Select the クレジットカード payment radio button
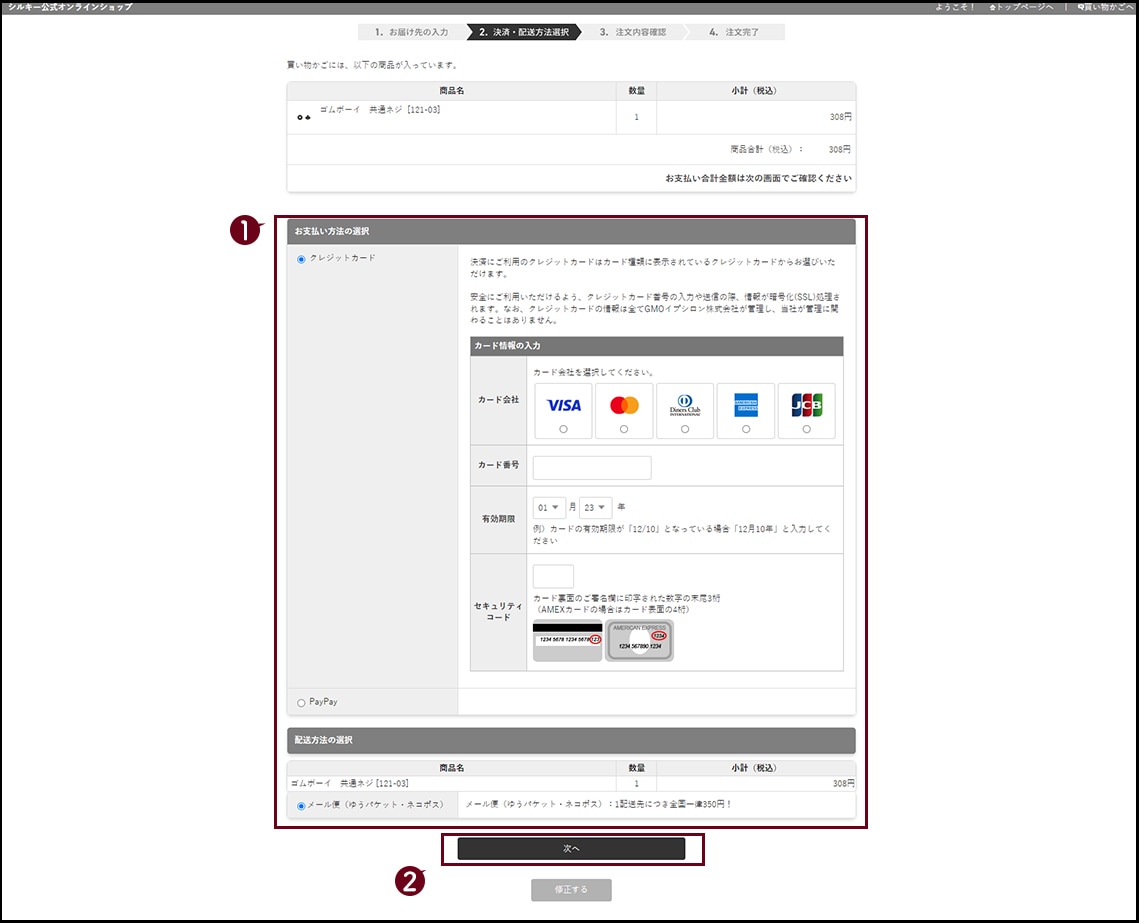Viewport: 1139px width, 923px height. pos(302,259)
